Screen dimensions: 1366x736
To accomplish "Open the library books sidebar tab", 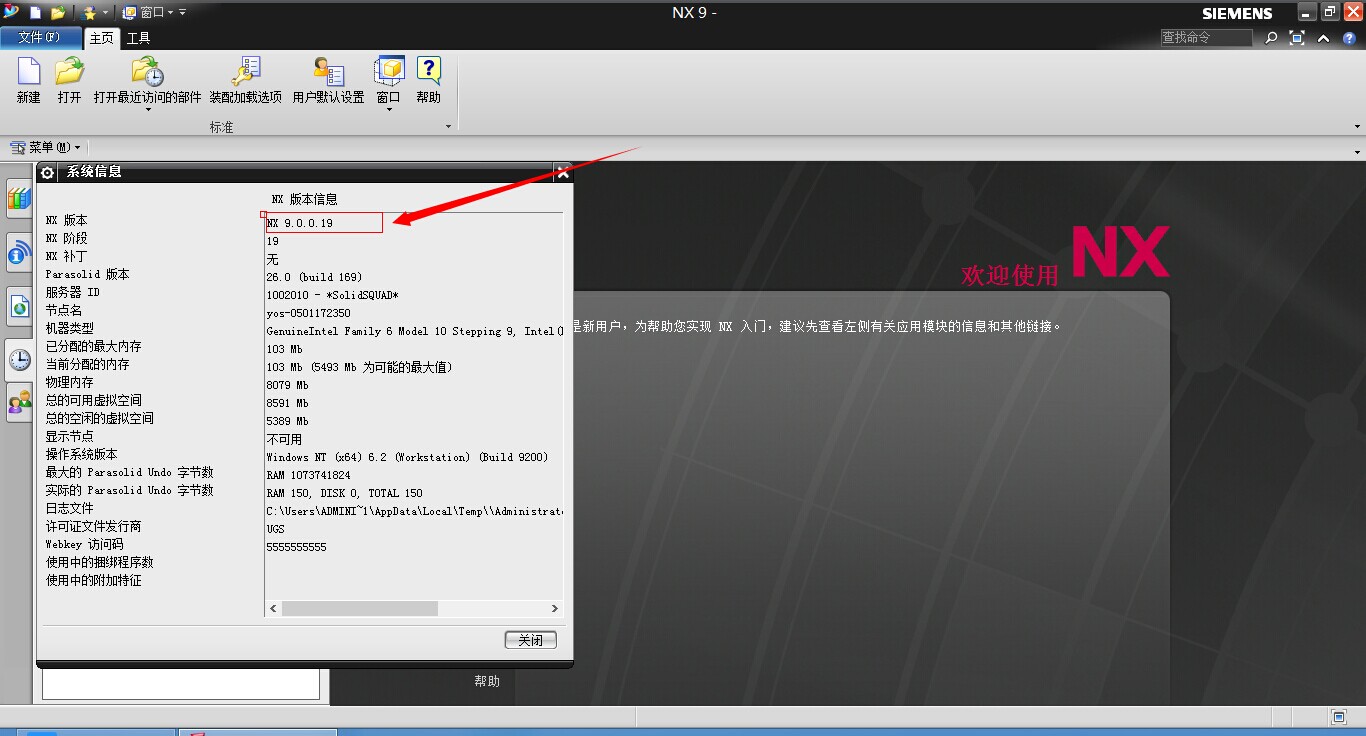I will click(19, 198).
